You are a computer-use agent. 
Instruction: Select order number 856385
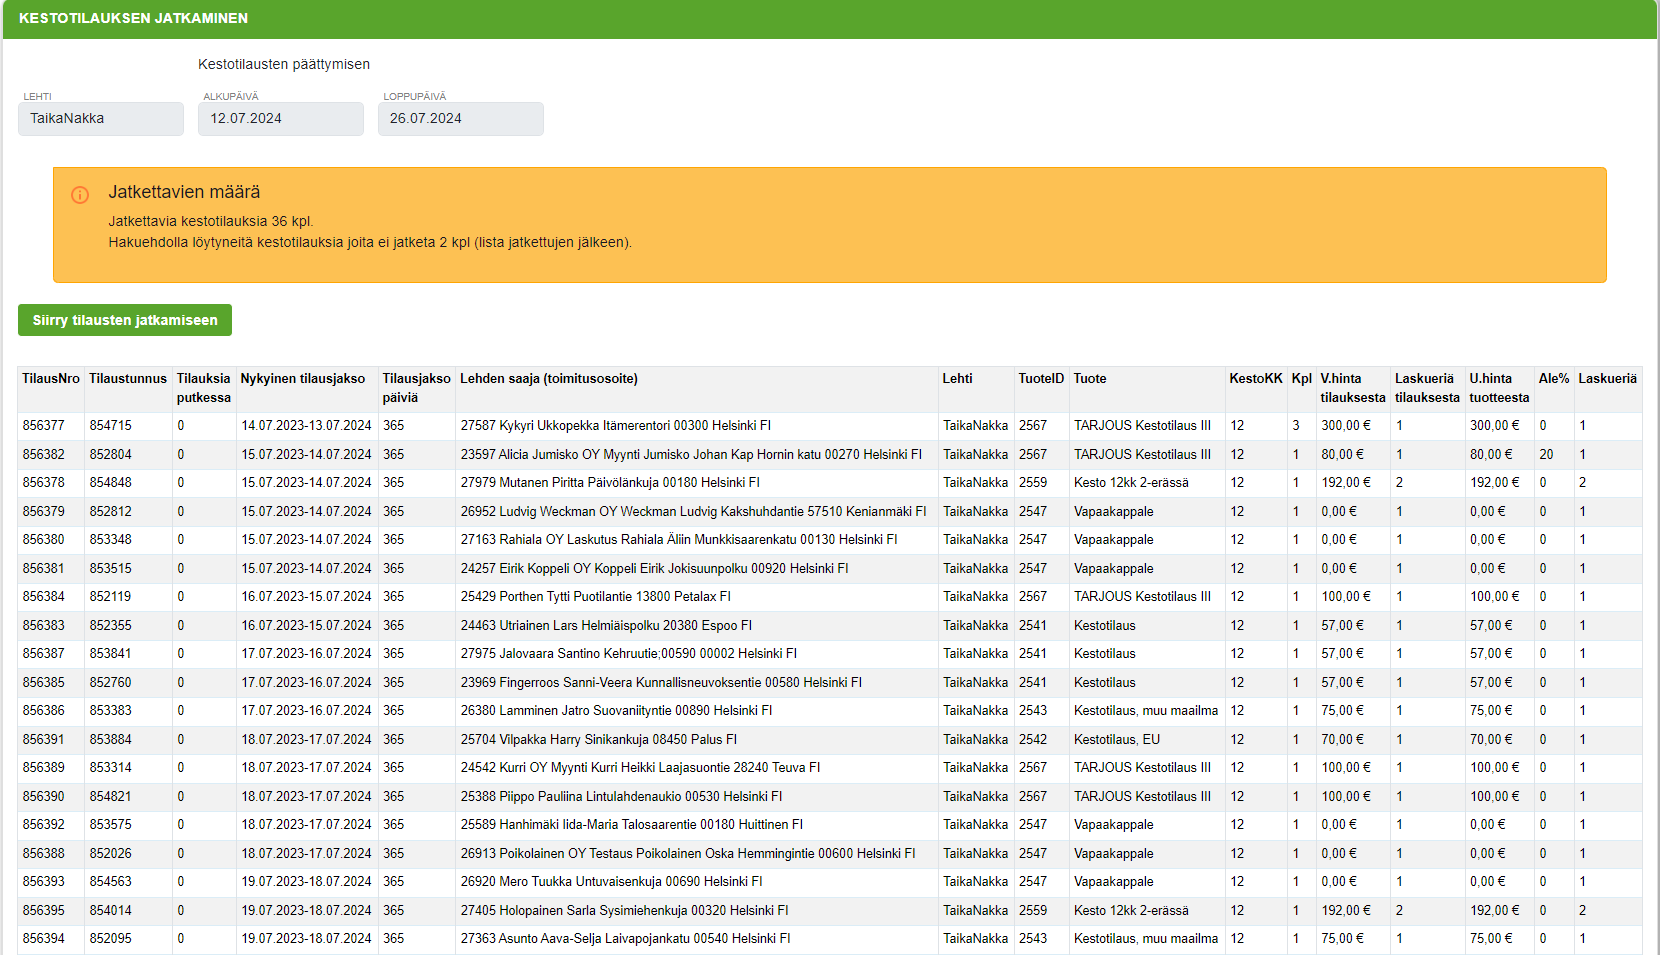[x=44, y=682]
